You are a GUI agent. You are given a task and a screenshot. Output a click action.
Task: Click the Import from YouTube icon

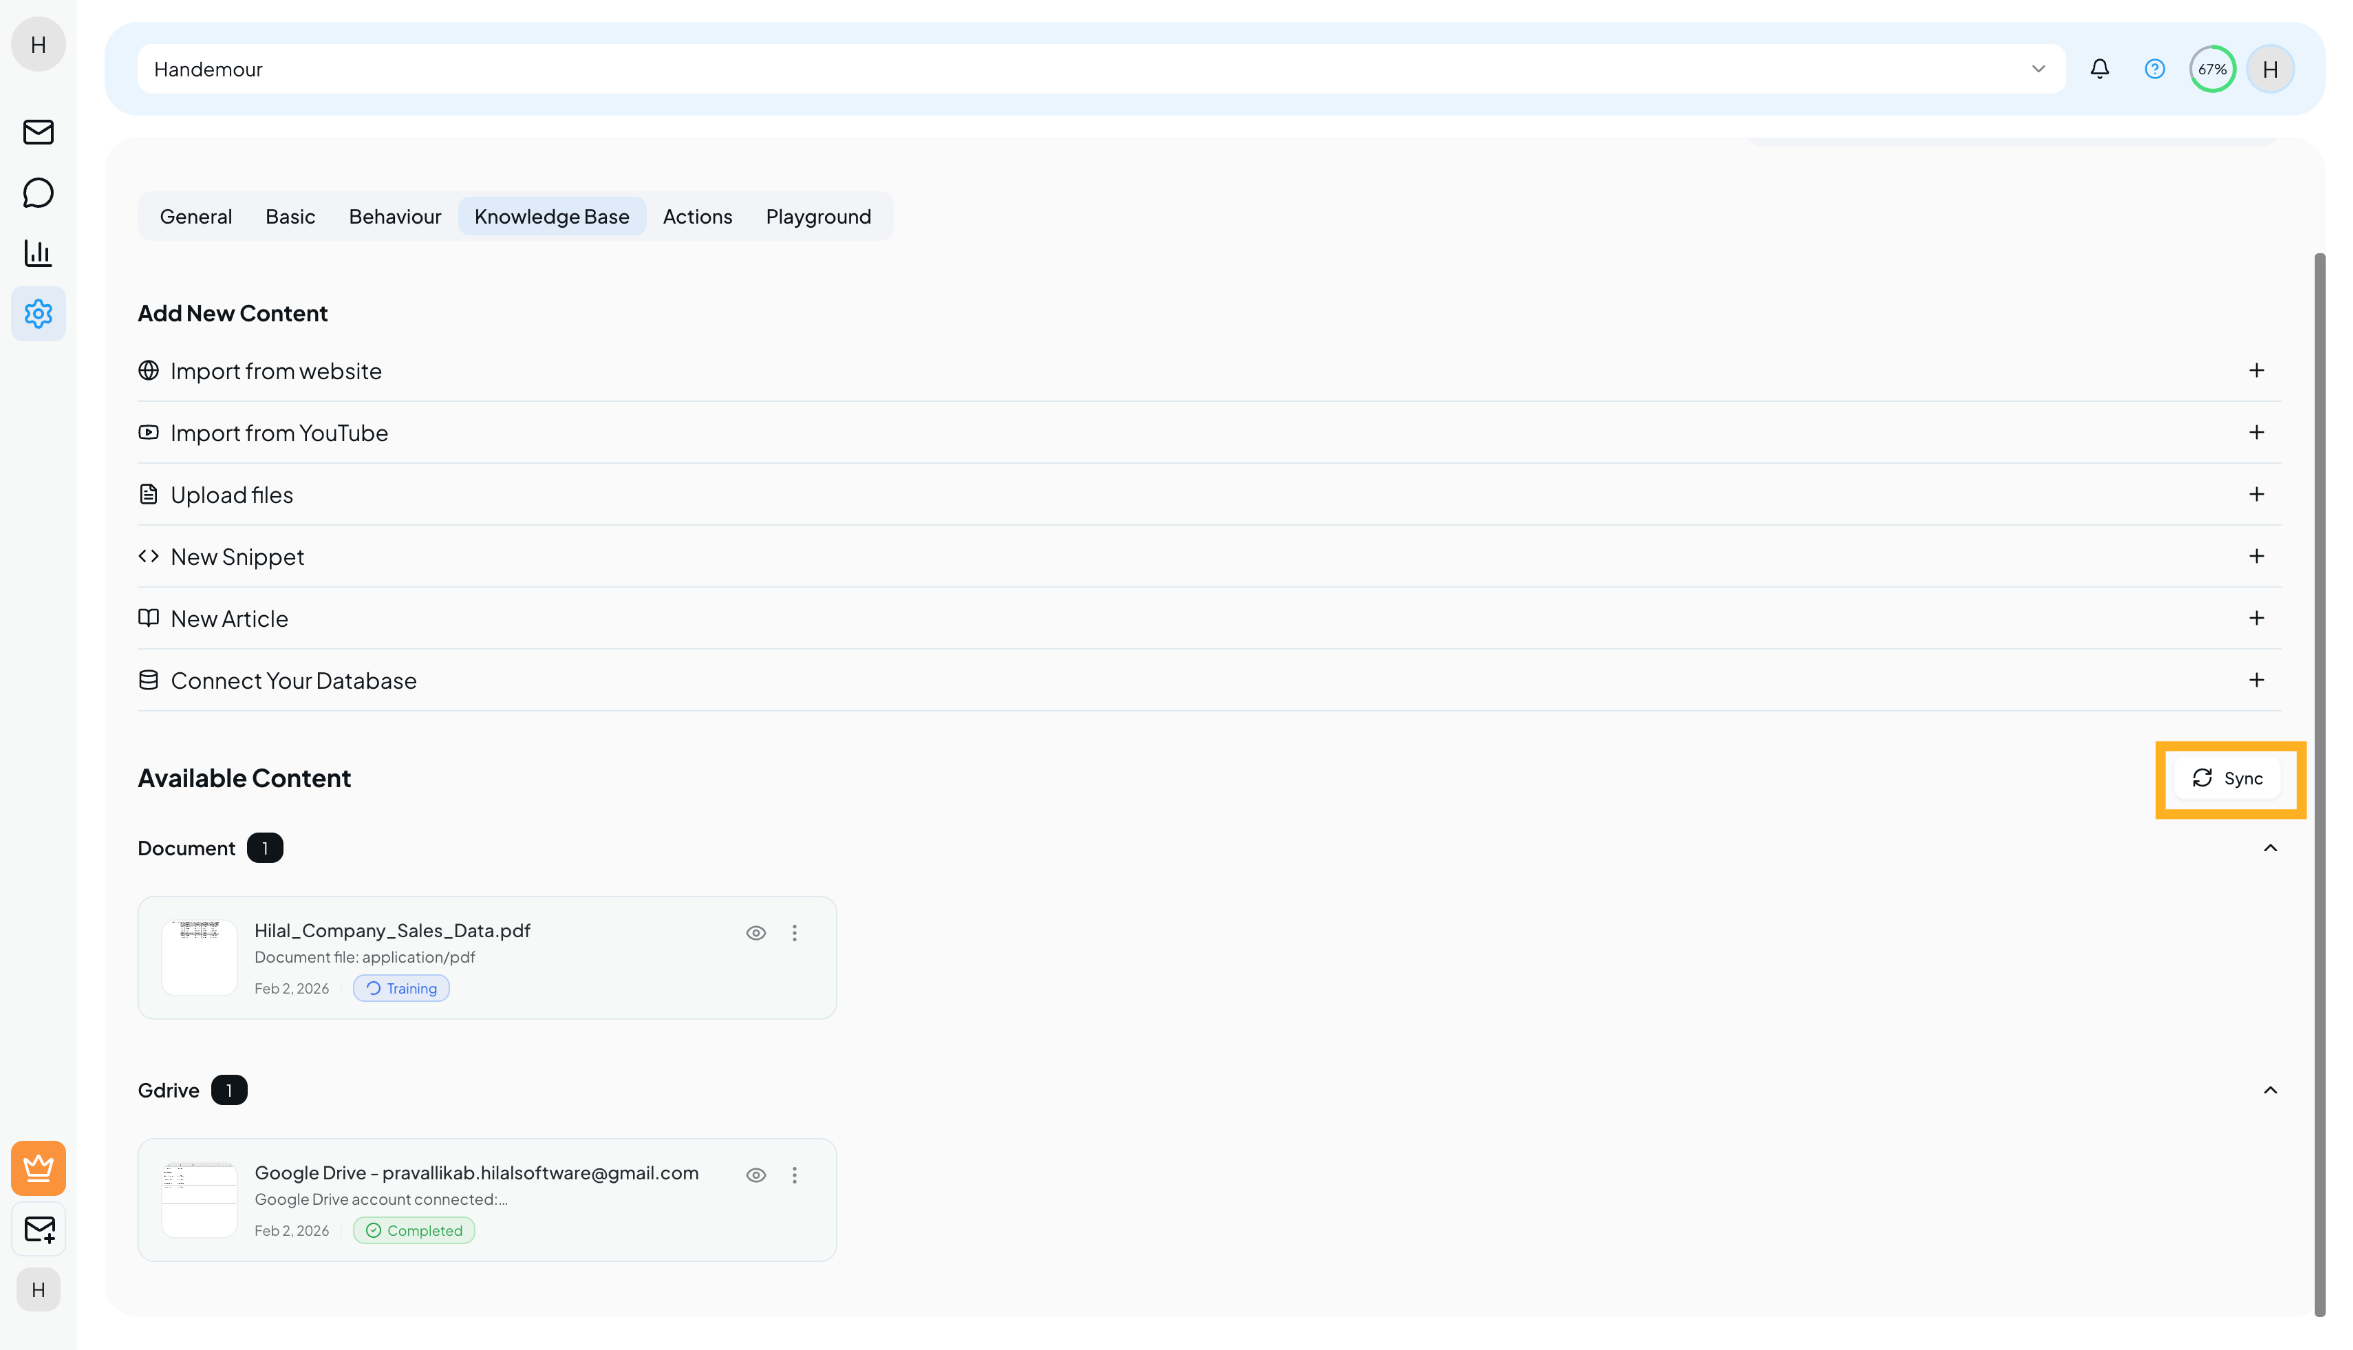[148, 432]
